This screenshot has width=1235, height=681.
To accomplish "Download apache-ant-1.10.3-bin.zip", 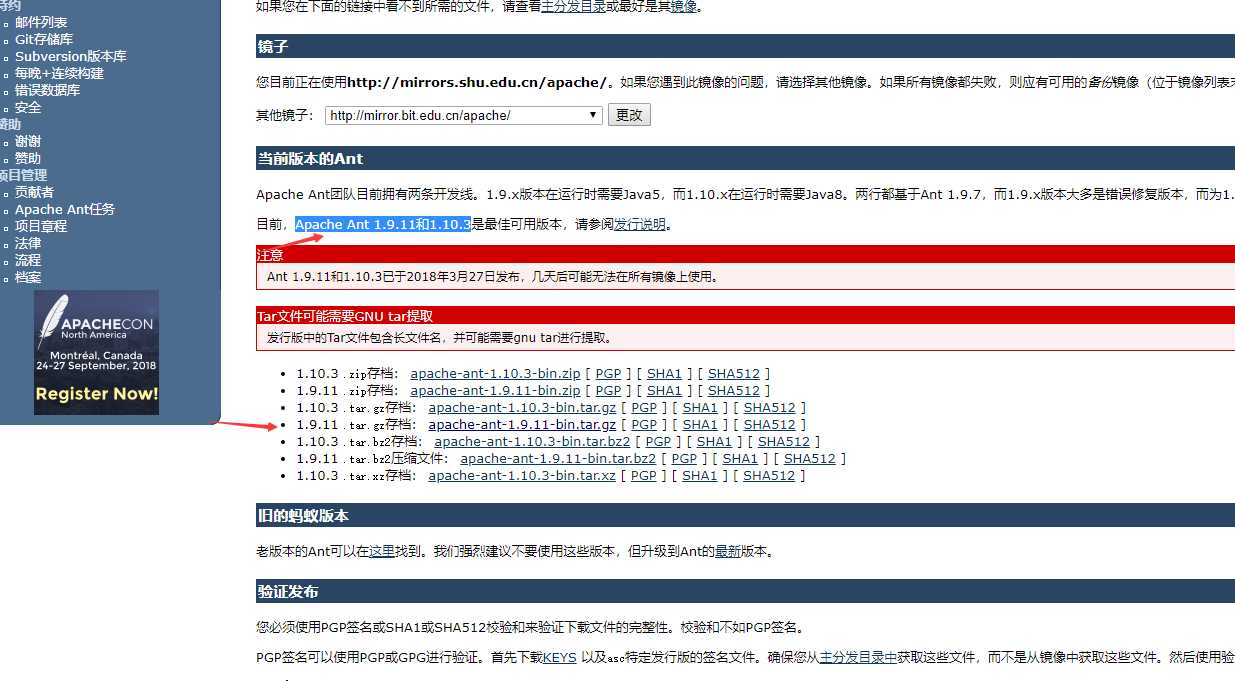I will click(x=495, y=374).
